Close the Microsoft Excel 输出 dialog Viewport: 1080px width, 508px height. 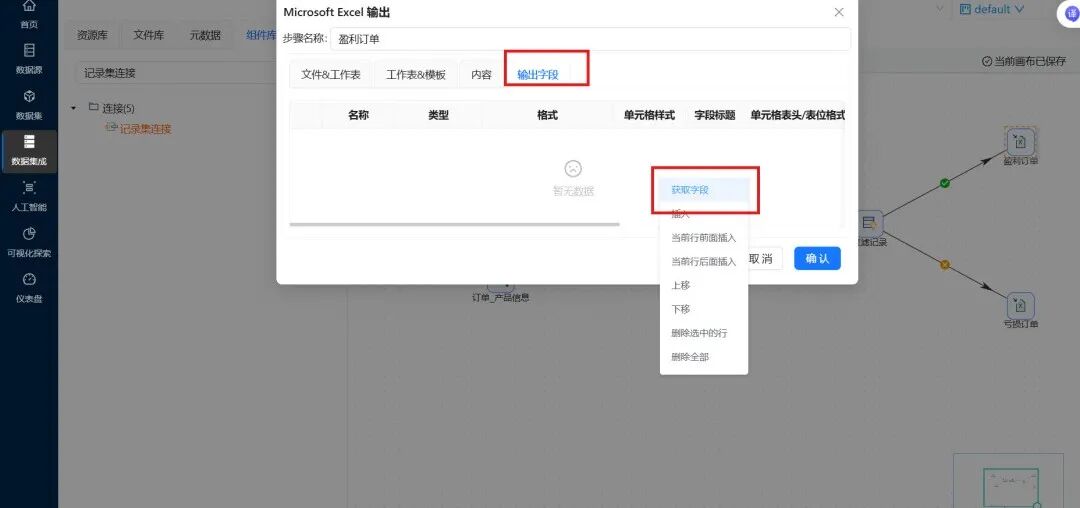pos(838,12)
